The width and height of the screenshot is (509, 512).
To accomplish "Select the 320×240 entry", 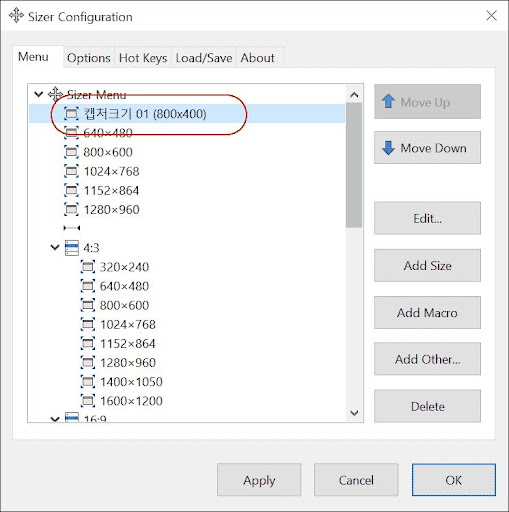I will pyautogui.click(x=124, y=267).
